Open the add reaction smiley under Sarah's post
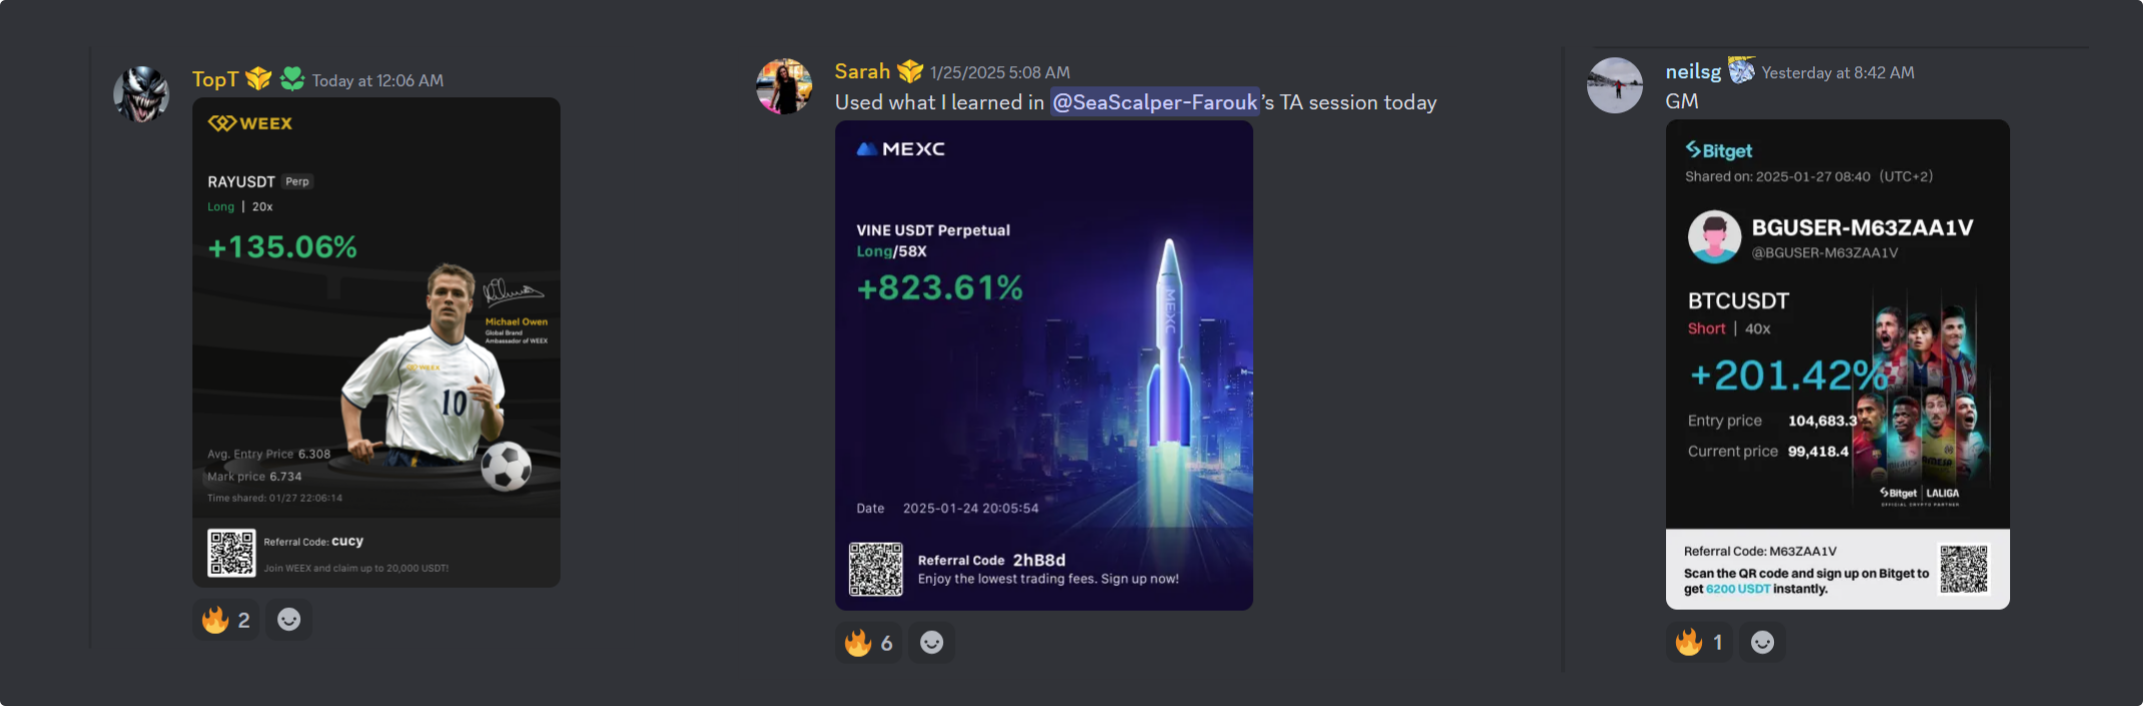Image resolution: width=2143 pixels, height=706 pixels. pos(932,643)
